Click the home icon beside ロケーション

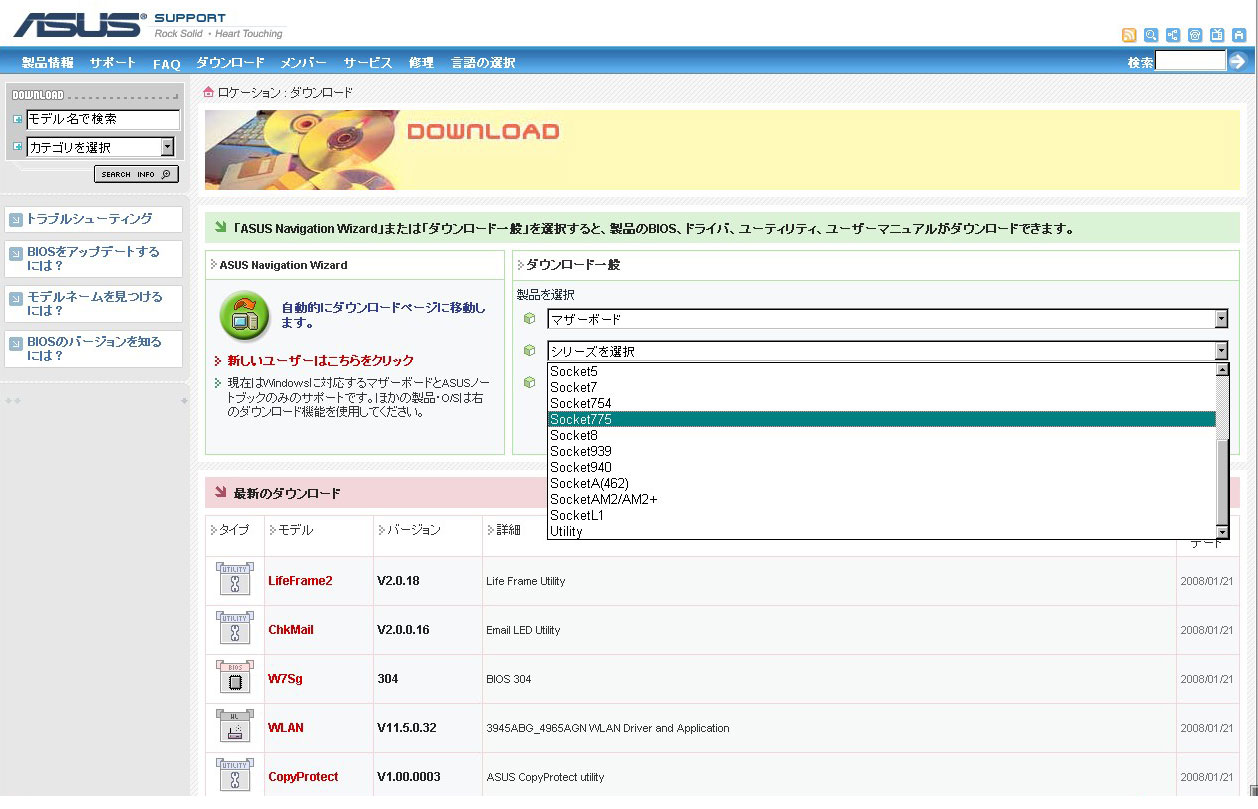pos(208,92)
